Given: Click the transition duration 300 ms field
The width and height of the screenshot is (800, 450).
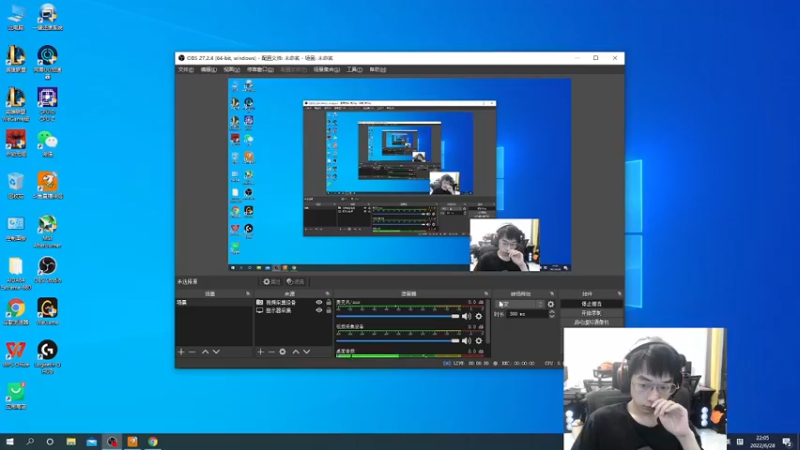Looking at the screenshot, I should point(527,314).
